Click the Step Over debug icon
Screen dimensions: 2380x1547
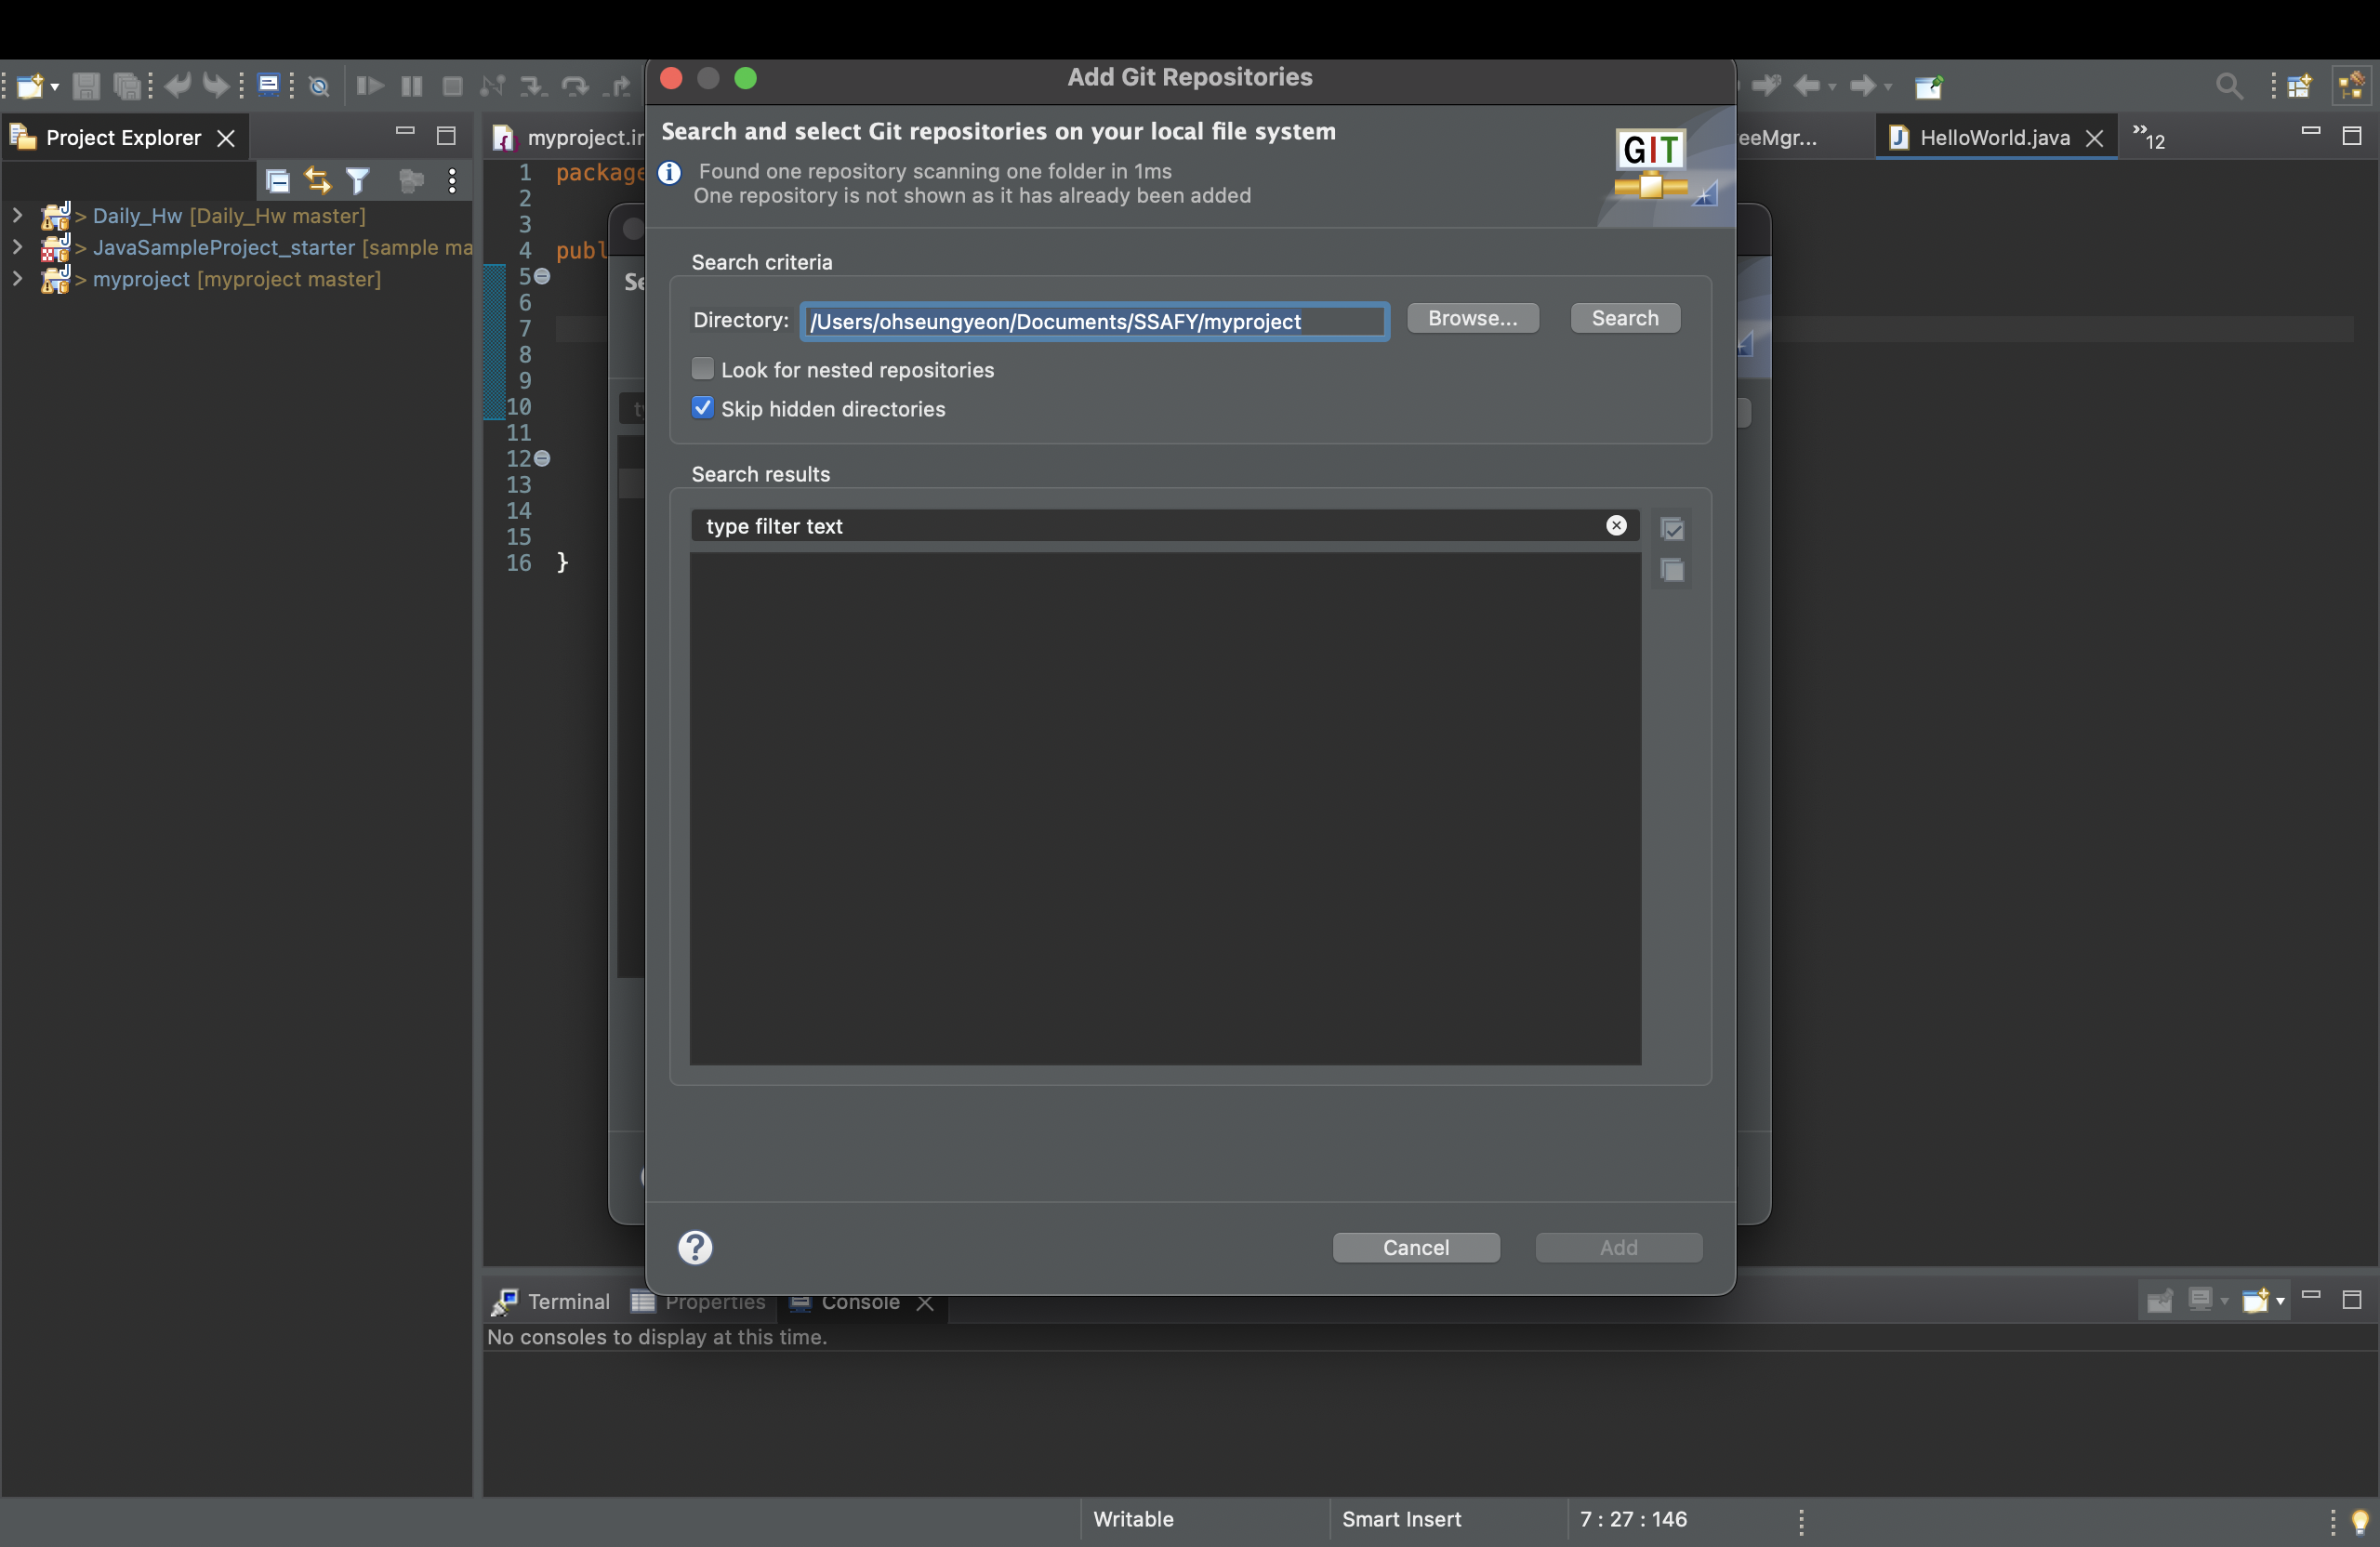tap(575, 86)
